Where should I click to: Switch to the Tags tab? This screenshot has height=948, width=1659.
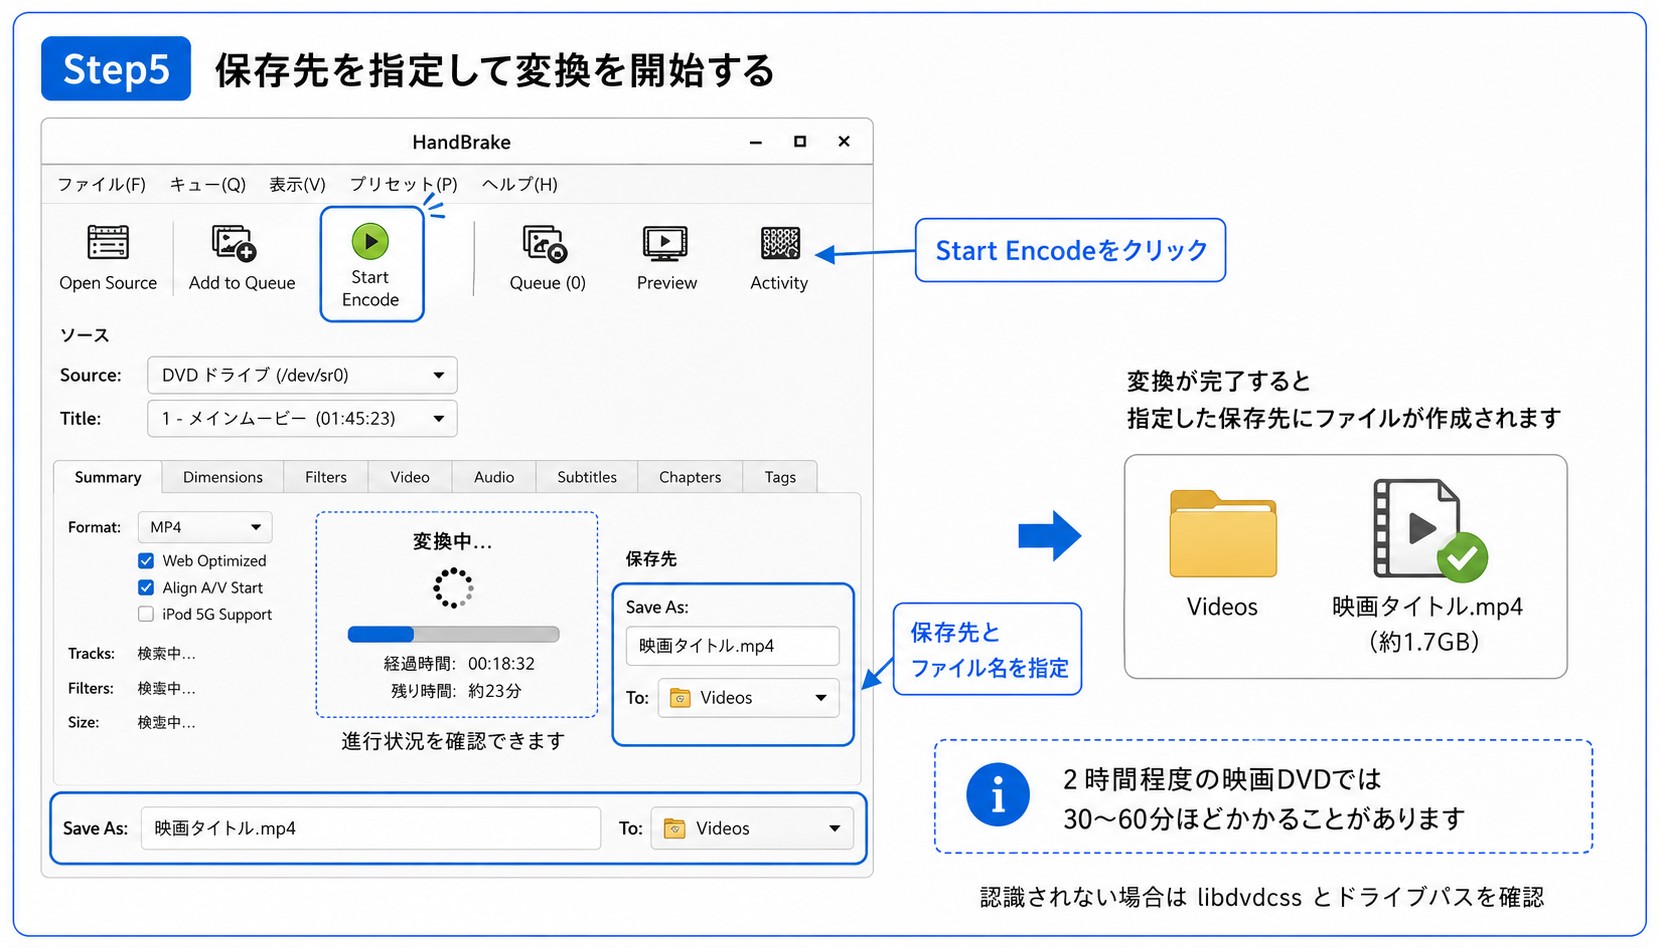[x=780, y=477]
